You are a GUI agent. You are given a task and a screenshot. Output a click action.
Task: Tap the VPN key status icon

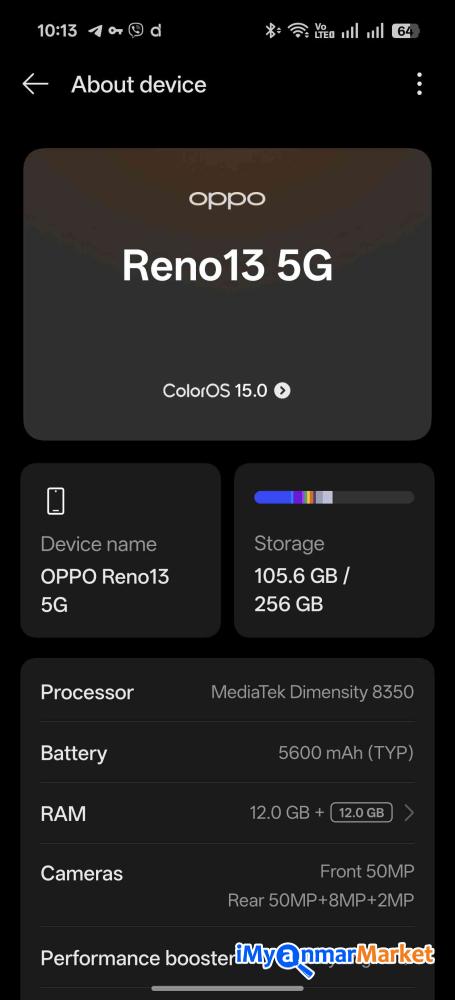[116, 30]
